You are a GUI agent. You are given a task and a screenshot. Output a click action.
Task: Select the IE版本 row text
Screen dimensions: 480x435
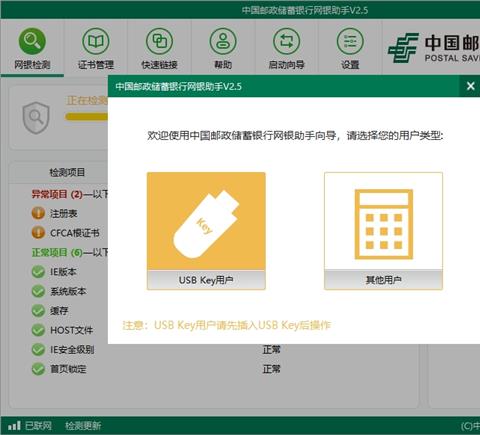point(63,272)
